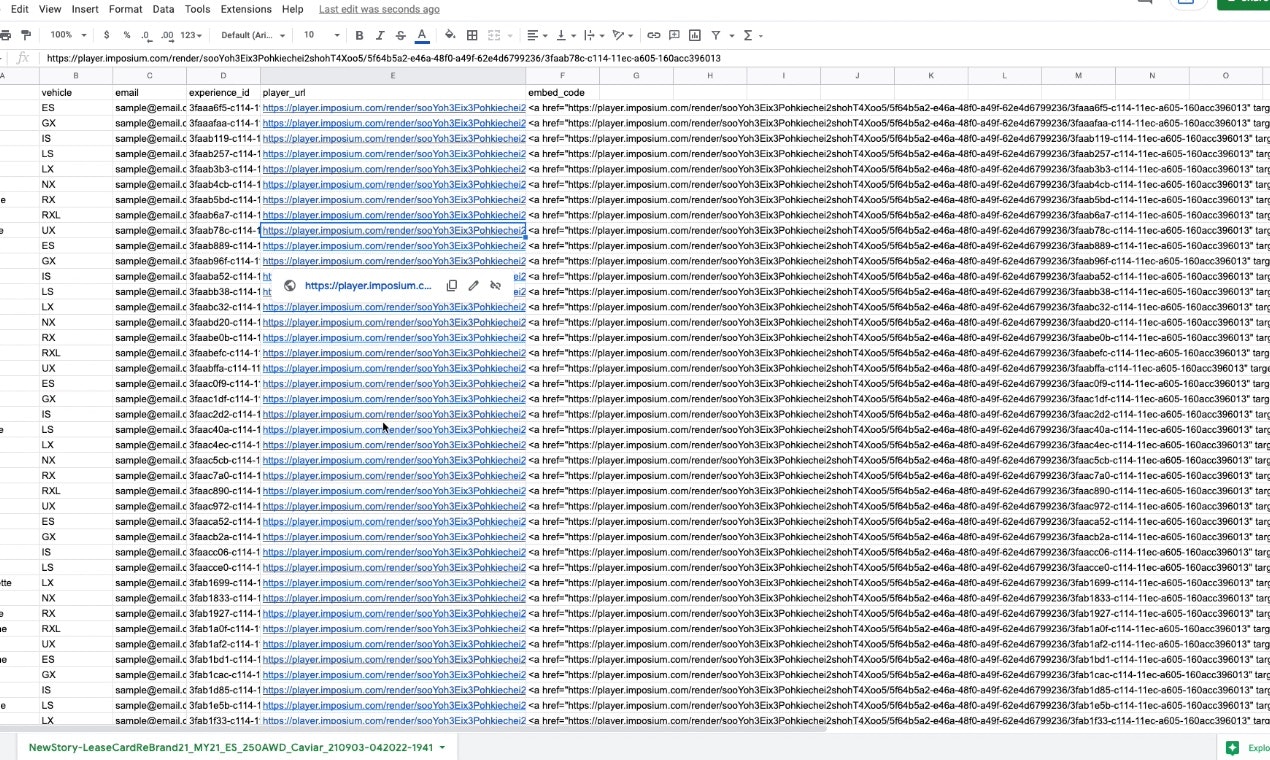This screenshot has height=760, width=1270.
Task: Open the zoom level dropdown
Action: pos(66,35)
